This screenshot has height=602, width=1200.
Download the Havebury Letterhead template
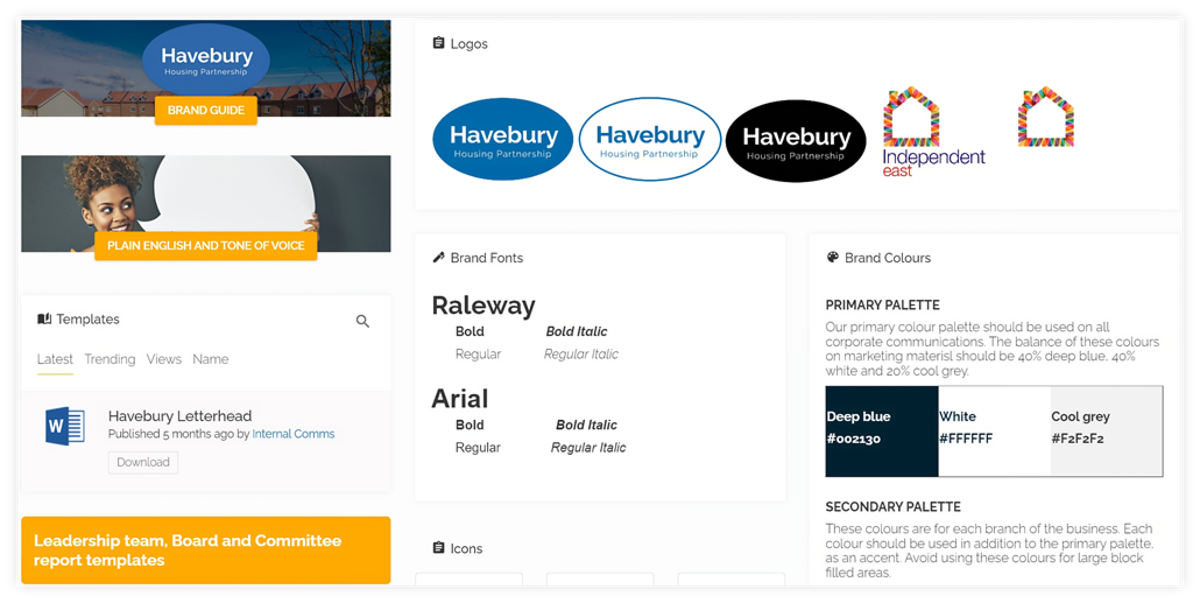(142, 462)
